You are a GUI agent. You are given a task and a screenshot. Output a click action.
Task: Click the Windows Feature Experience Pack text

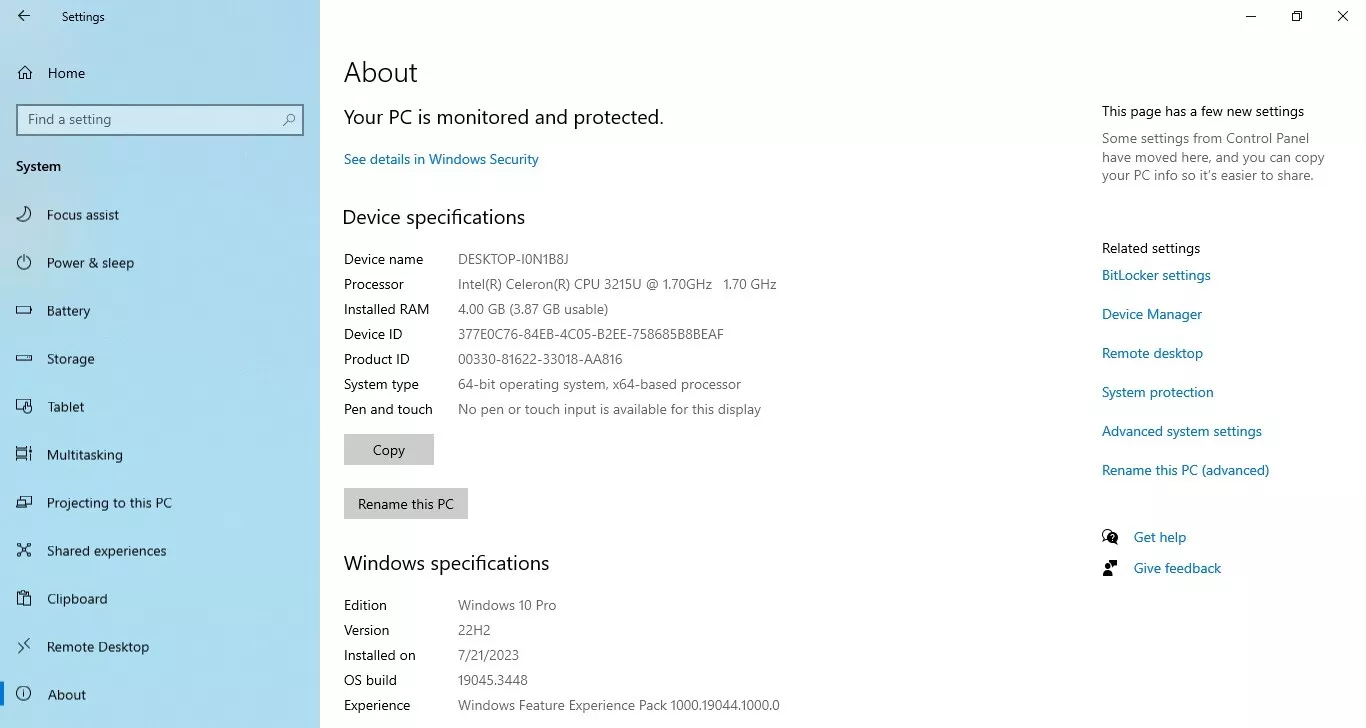pyautogui.click(x=619, y=705)
